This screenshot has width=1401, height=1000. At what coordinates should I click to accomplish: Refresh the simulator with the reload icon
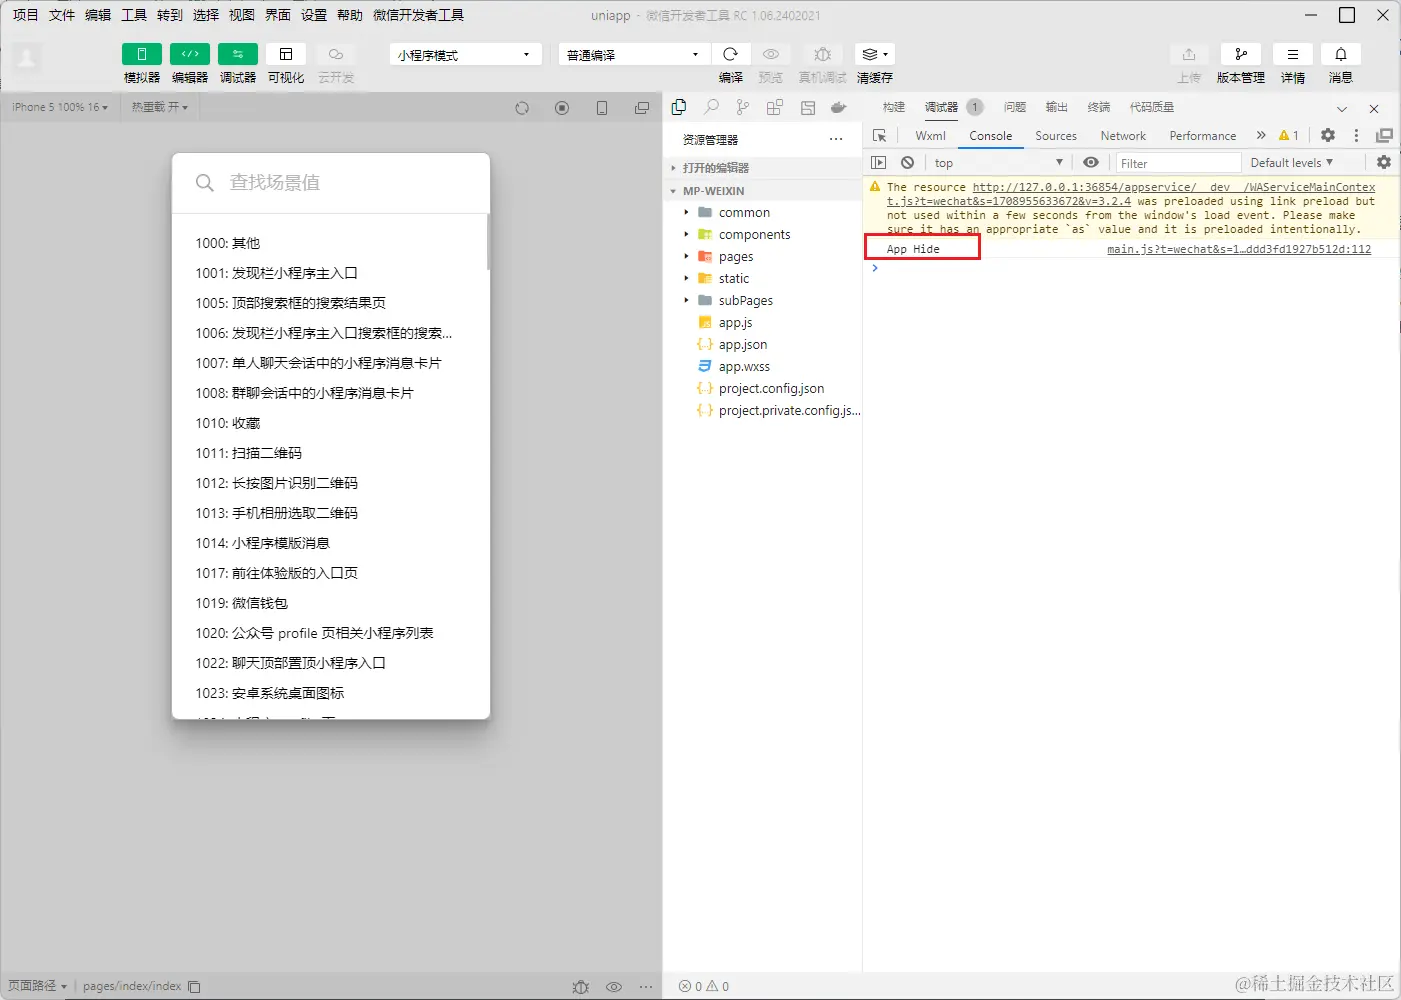click(x=522, y=108)
